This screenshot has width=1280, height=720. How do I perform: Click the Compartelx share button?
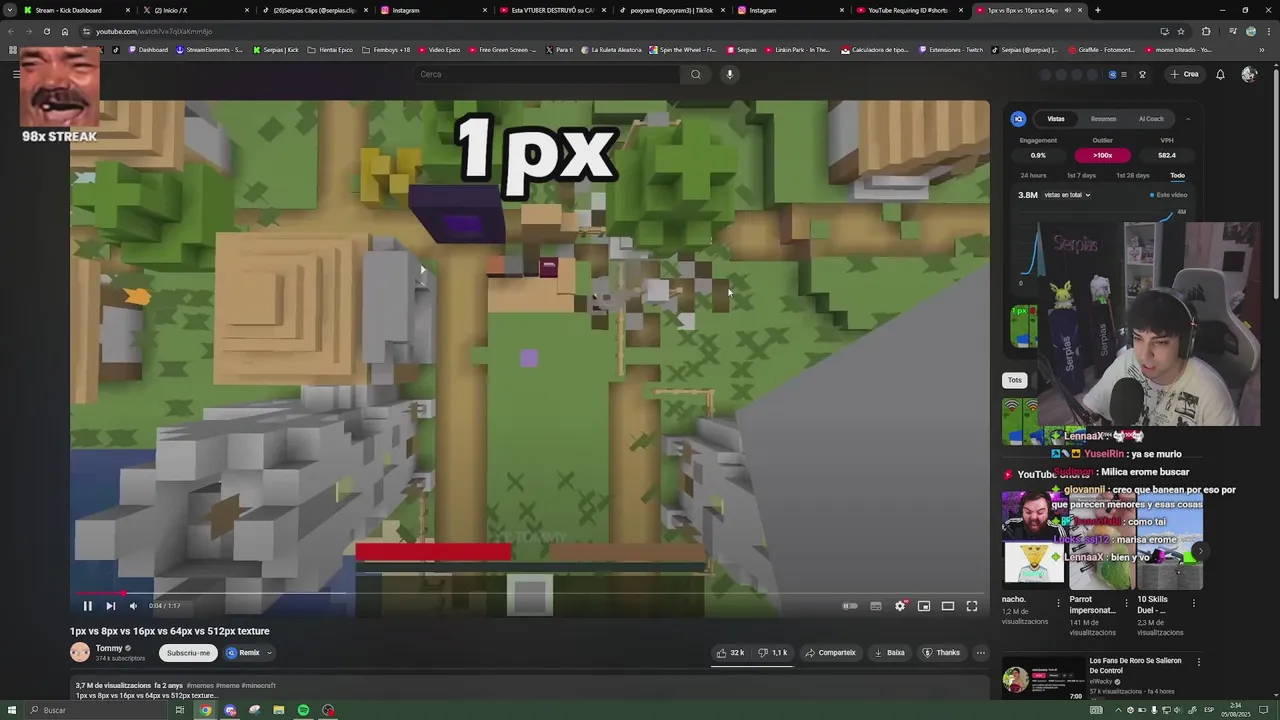(831, 653)
